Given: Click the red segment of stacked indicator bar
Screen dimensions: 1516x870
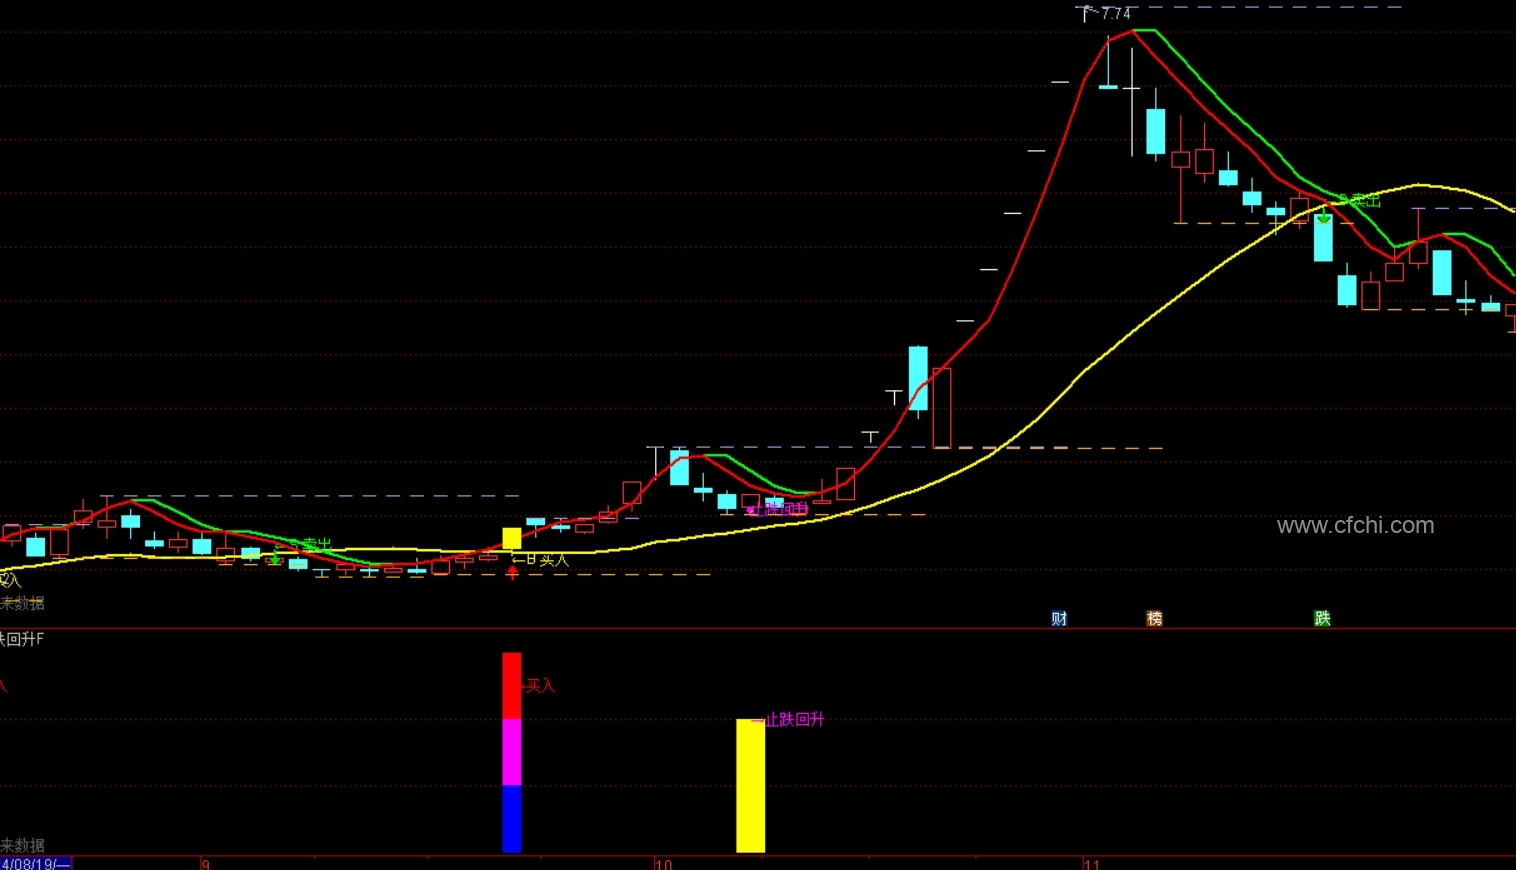Looking at the screenshot, I should click(x=511, y=686).
